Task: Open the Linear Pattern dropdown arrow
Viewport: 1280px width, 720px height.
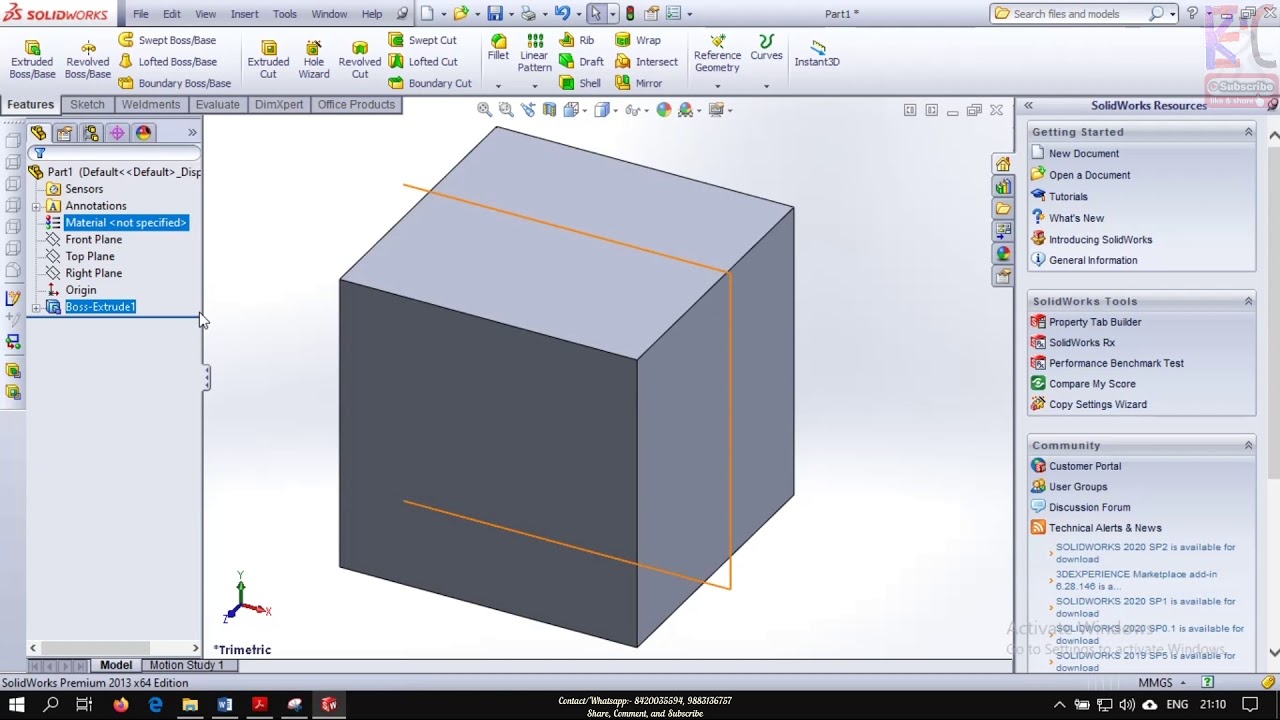Action: (x=534, y=86)
